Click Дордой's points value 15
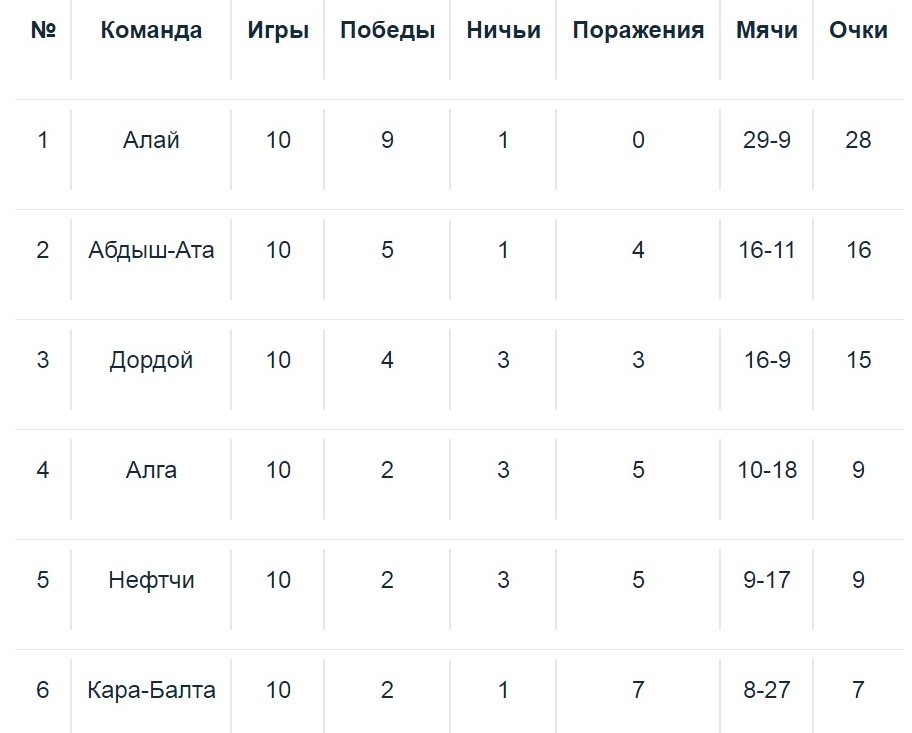The image size is (912, 733). point(858,360)
